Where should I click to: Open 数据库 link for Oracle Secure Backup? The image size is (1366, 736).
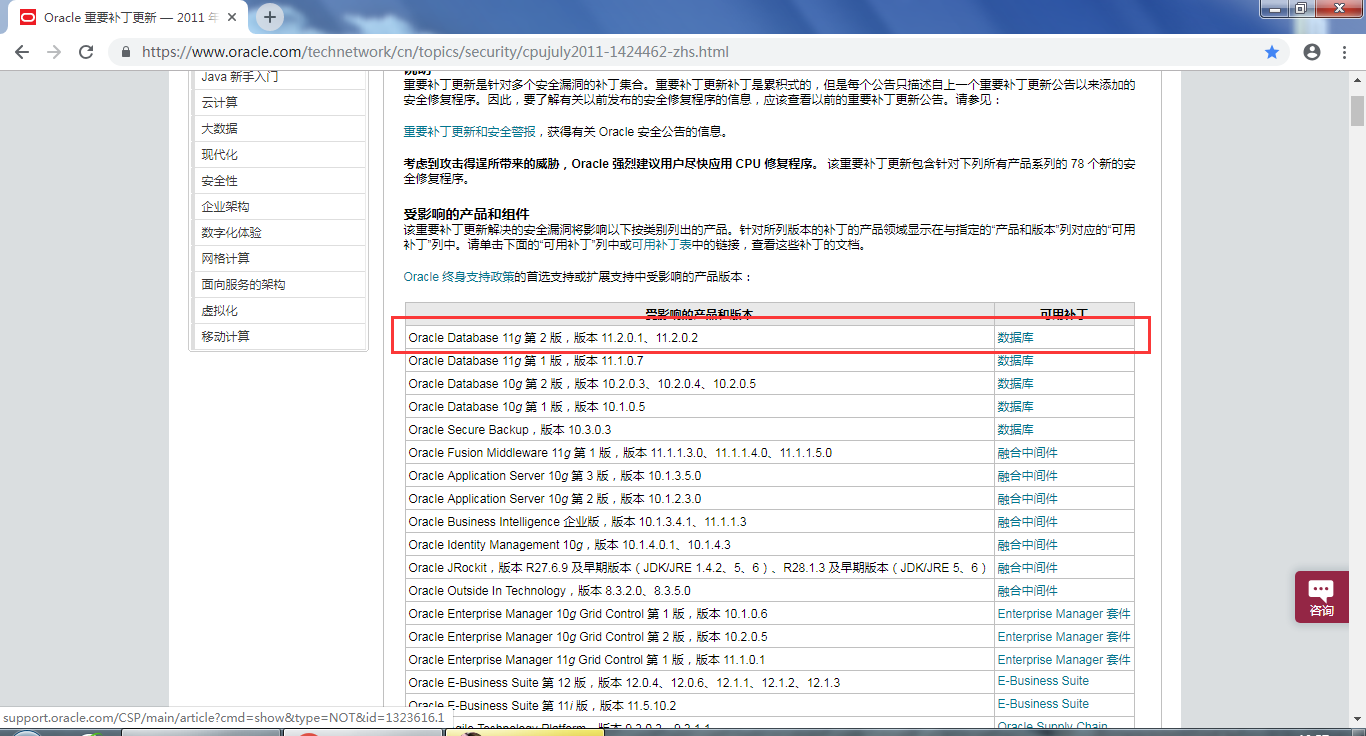pyautogui.click(x=1016, y=430)
